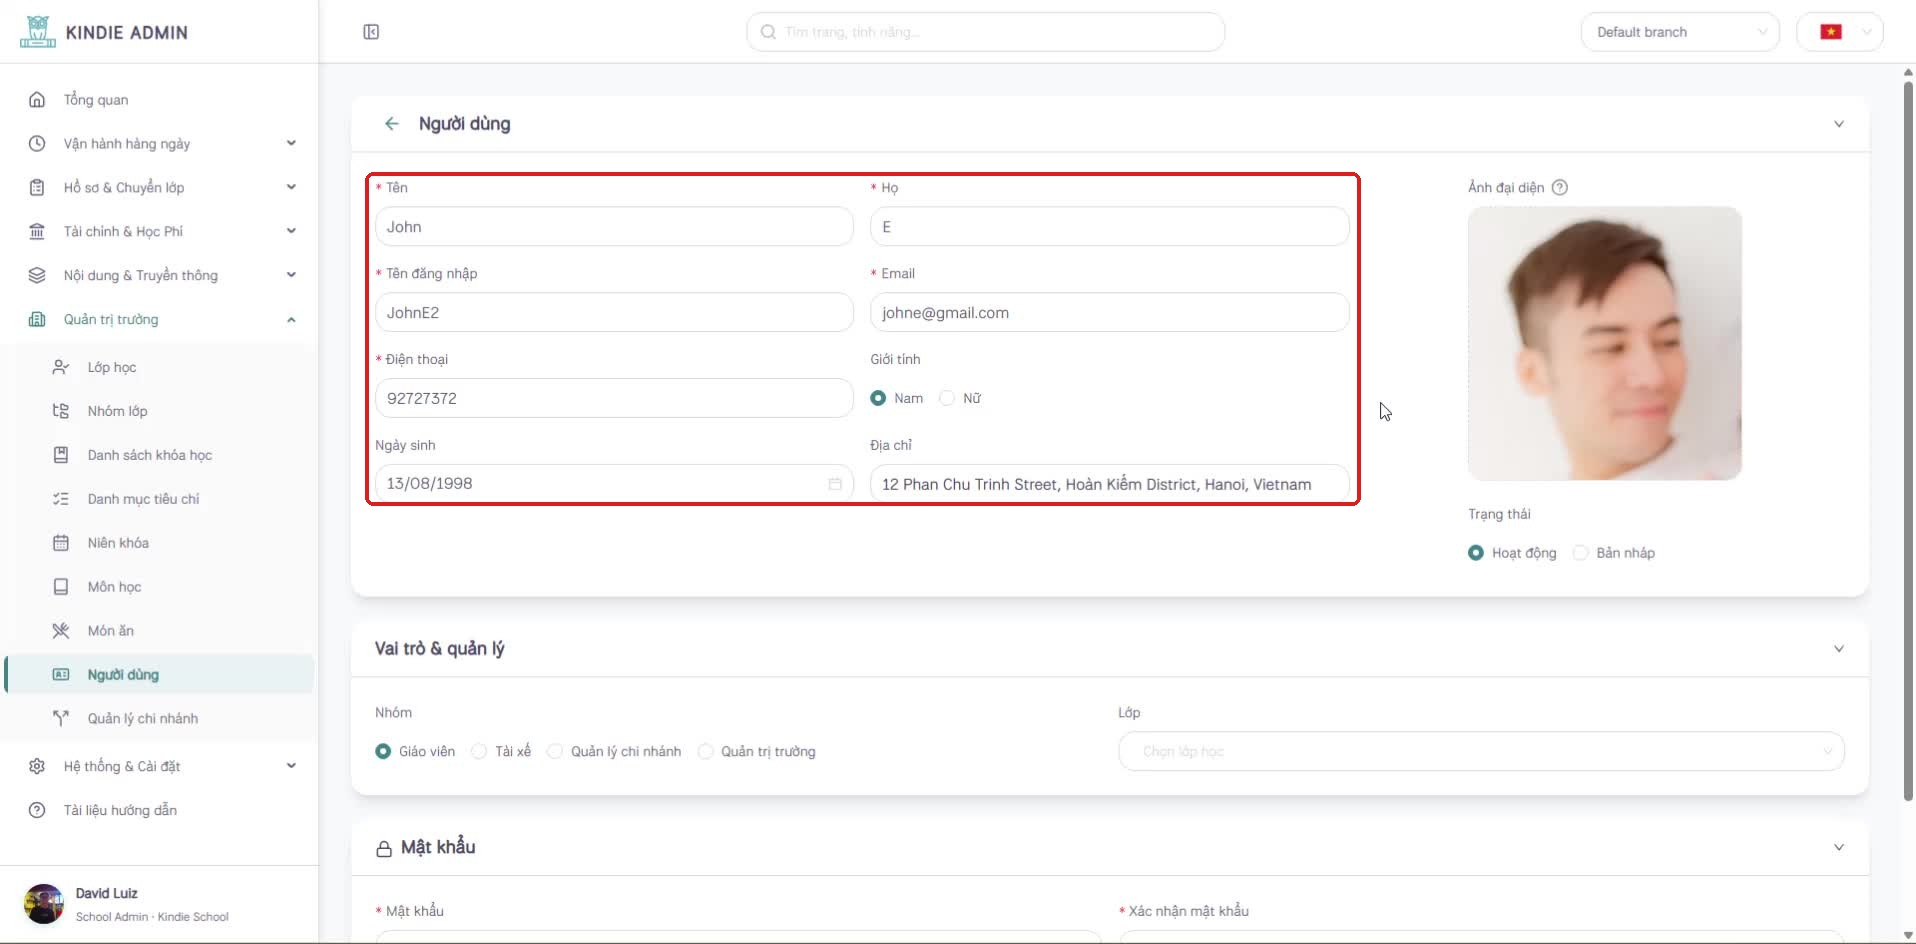Viewport: 1916px width, 944px height.
Task: Choose Tài xế group radio
Action: (479, 751)
